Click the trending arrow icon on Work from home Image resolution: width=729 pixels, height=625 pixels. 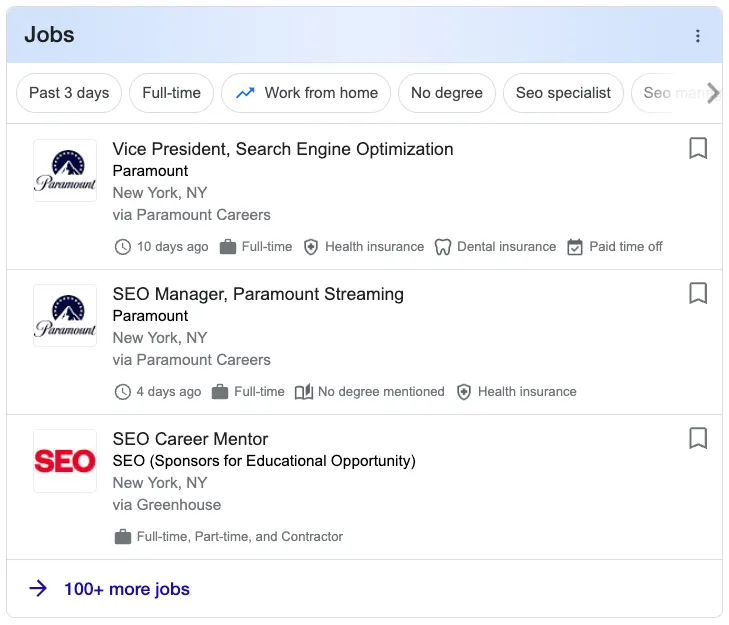click(x=245, y=93)
